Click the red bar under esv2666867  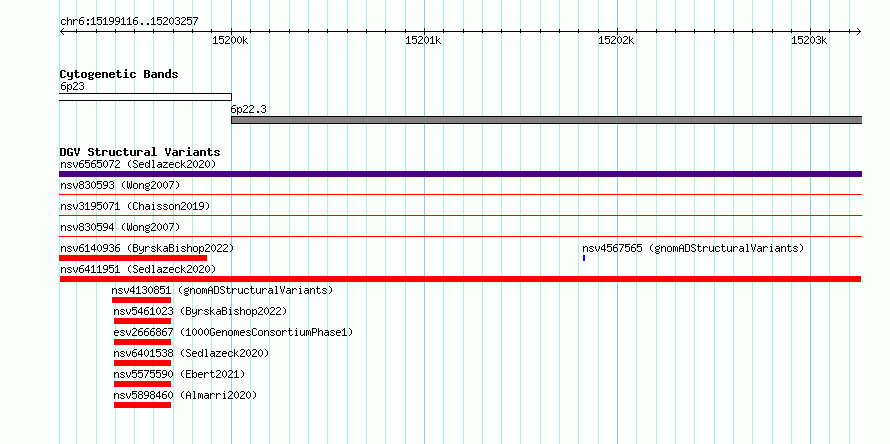click(x=142, y=342)
